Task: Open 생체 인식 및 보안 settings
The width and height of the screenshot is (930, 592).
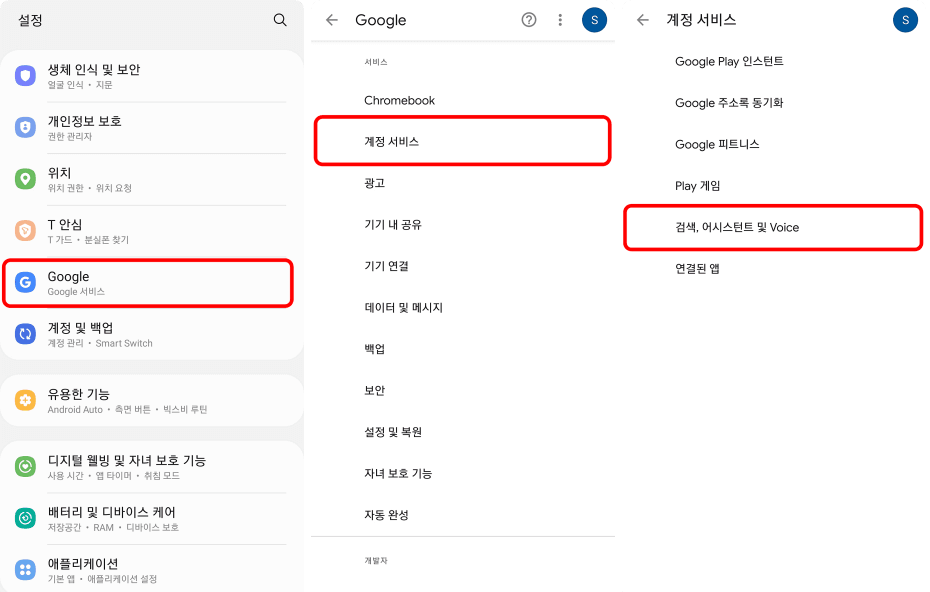Action: pyautogui.click(x=152, y=76)
